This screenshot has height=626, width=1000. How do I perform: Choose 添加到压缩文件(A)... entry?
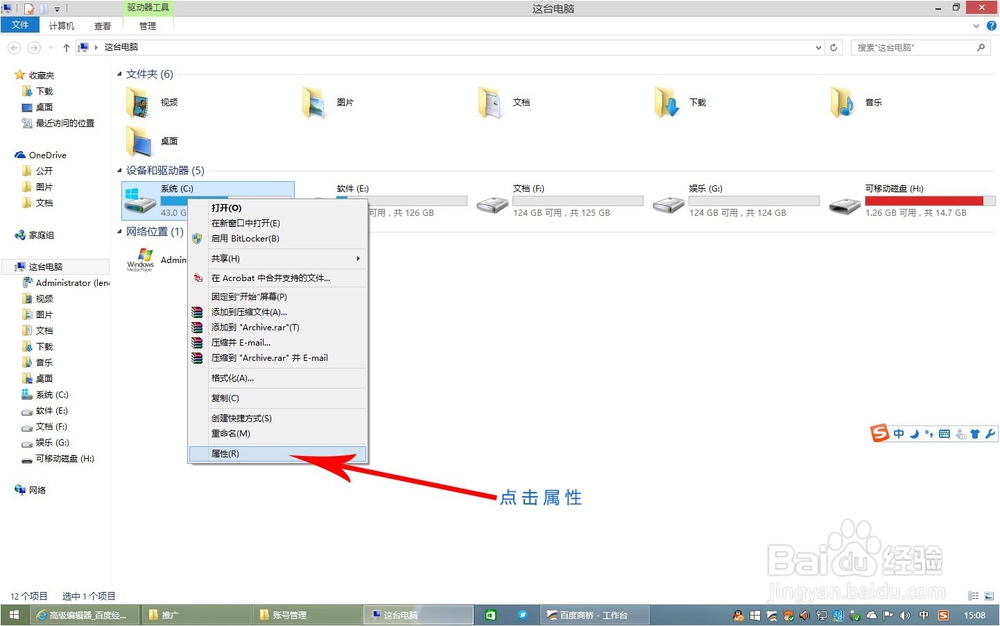278,312
